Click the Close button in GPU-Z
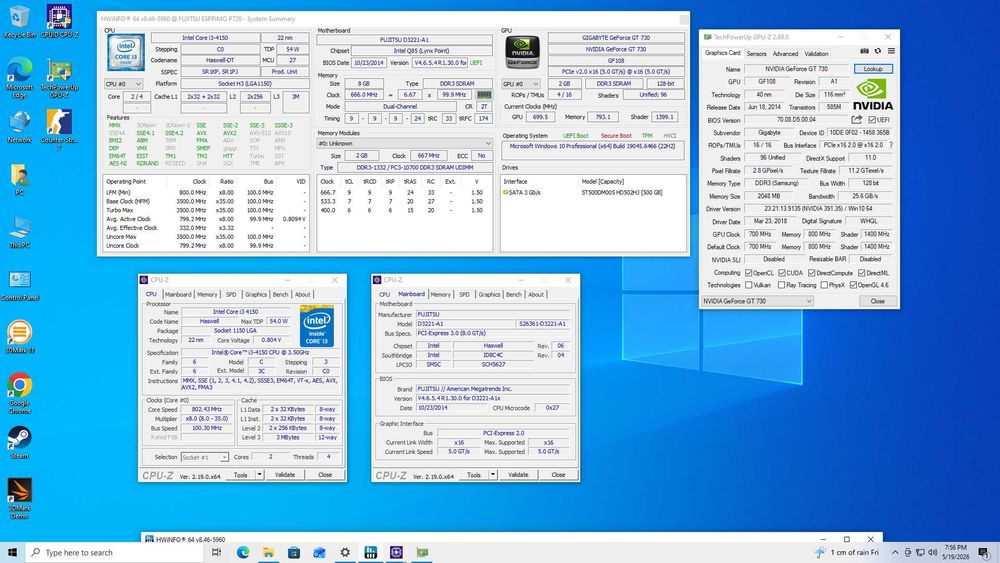This screenshot has height=563, width=1000. pyautogui.click(x=878, y=301)
